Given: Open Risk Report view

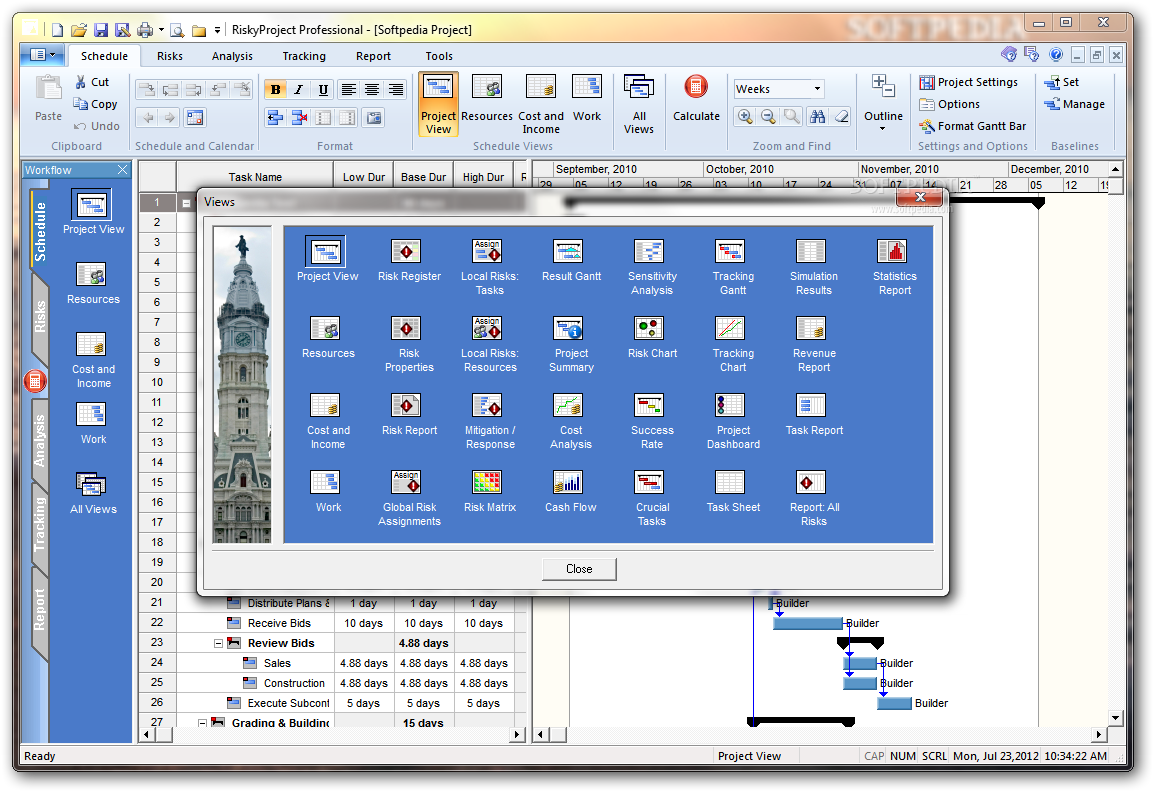Looking at the screenshot, I should pyautogui.click(x=409, y=415).
